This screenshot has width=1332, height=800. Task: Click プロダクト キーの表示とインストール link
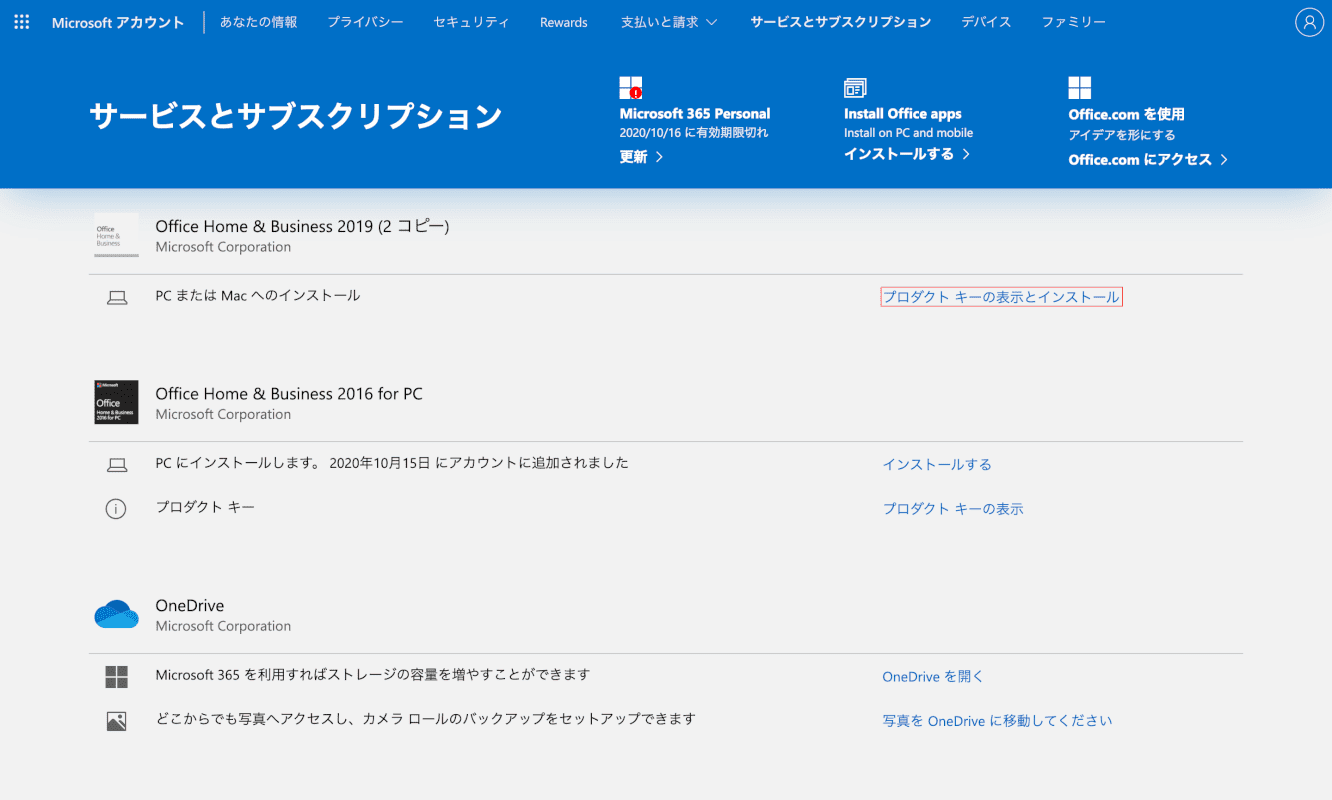pos(1001,297)
